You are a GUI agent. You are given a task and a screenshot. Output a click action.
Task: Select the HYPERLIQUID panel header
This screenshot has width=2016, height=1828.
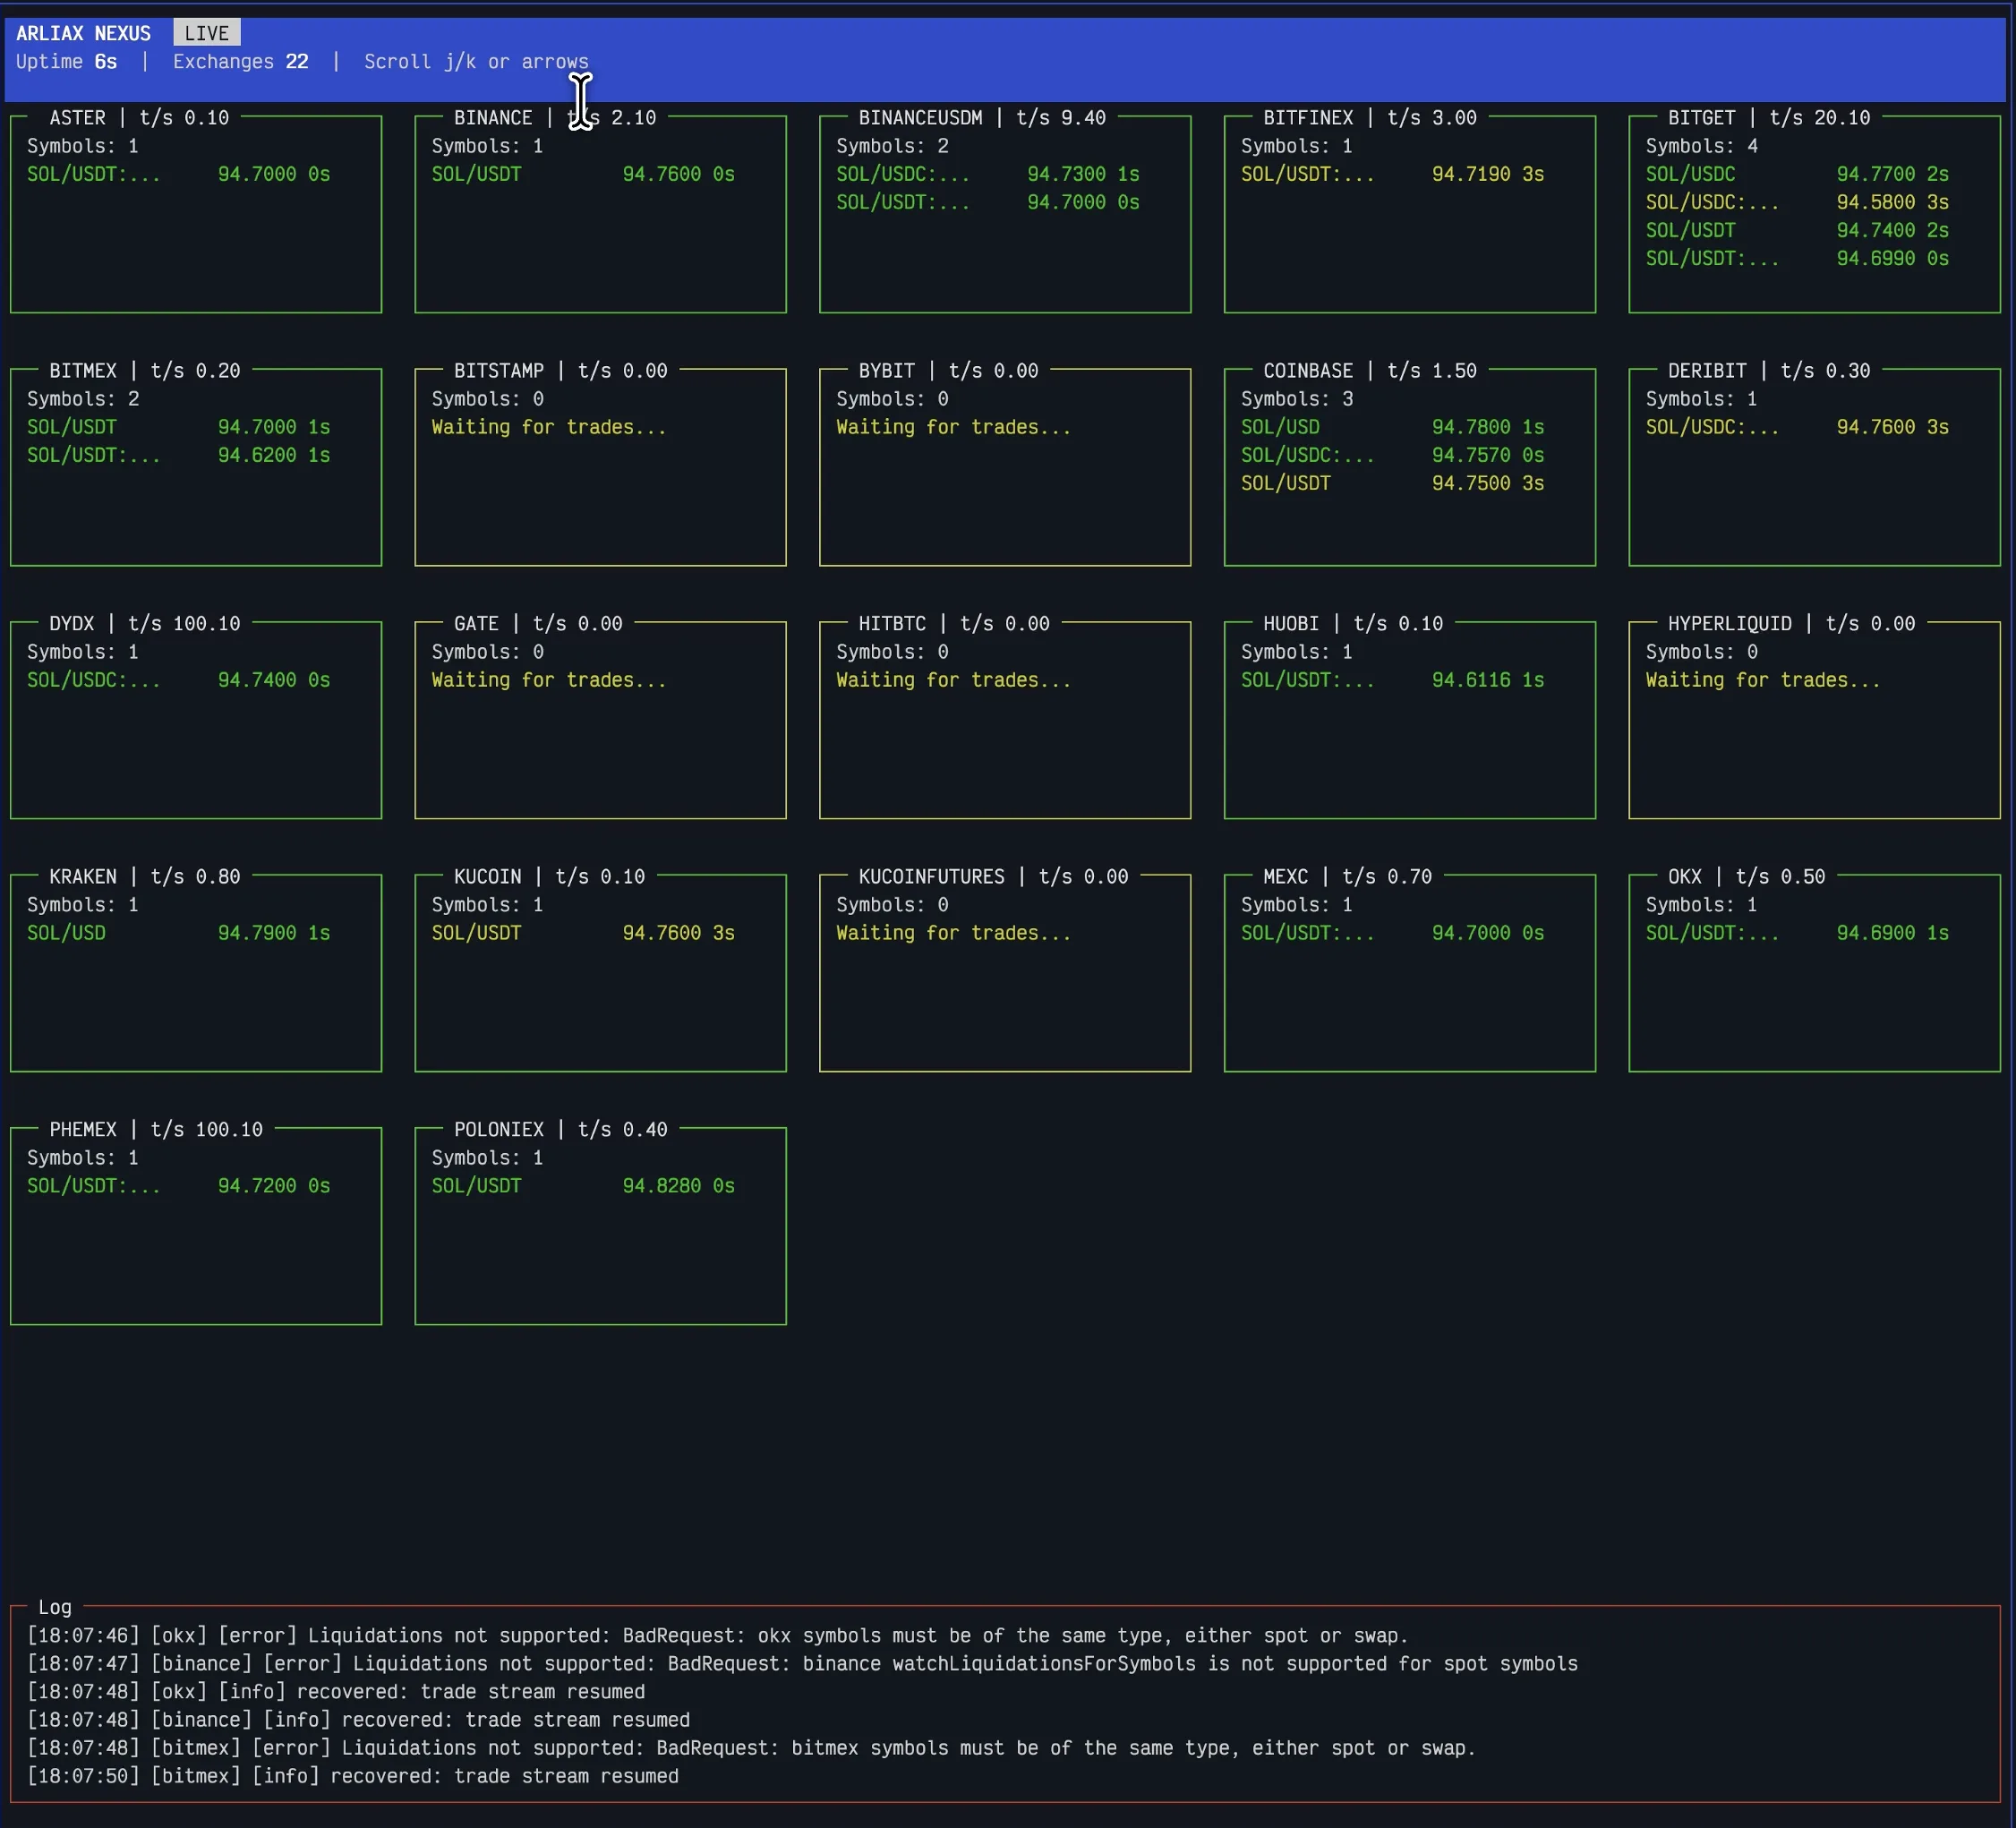click(x=1791, y=624)
